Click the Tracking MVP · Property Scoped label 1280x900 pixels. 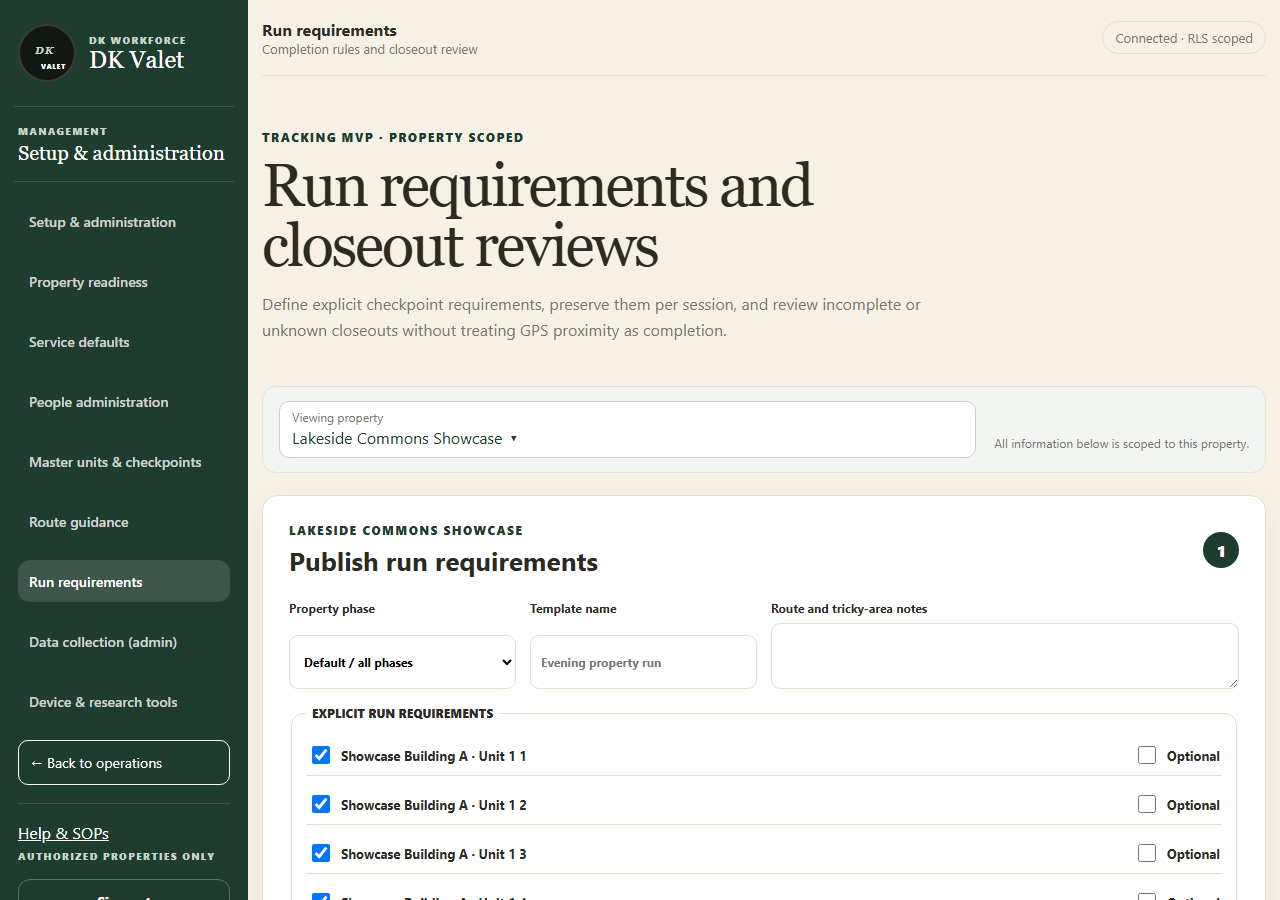[393, 137]
